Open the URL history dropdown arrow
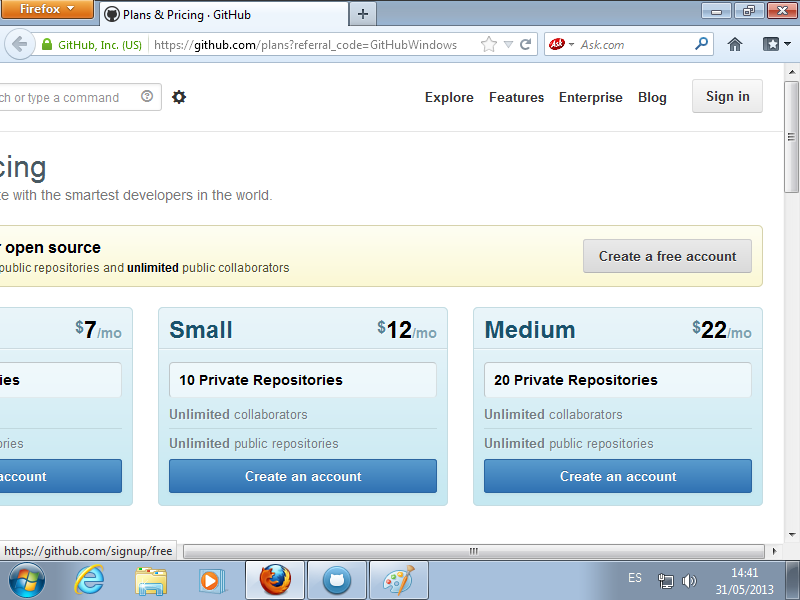This screenshot has height=600, width=800. 508,45
